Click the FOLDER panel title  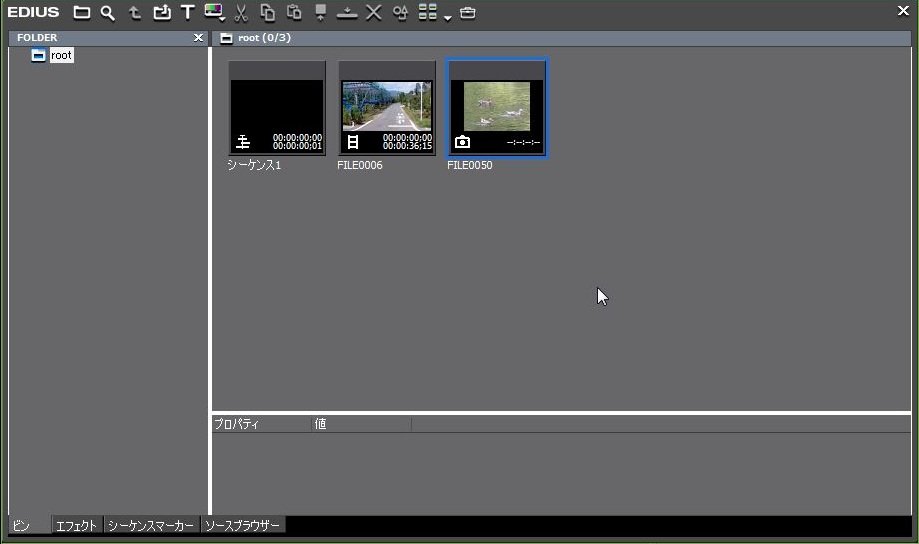point(37,38)
